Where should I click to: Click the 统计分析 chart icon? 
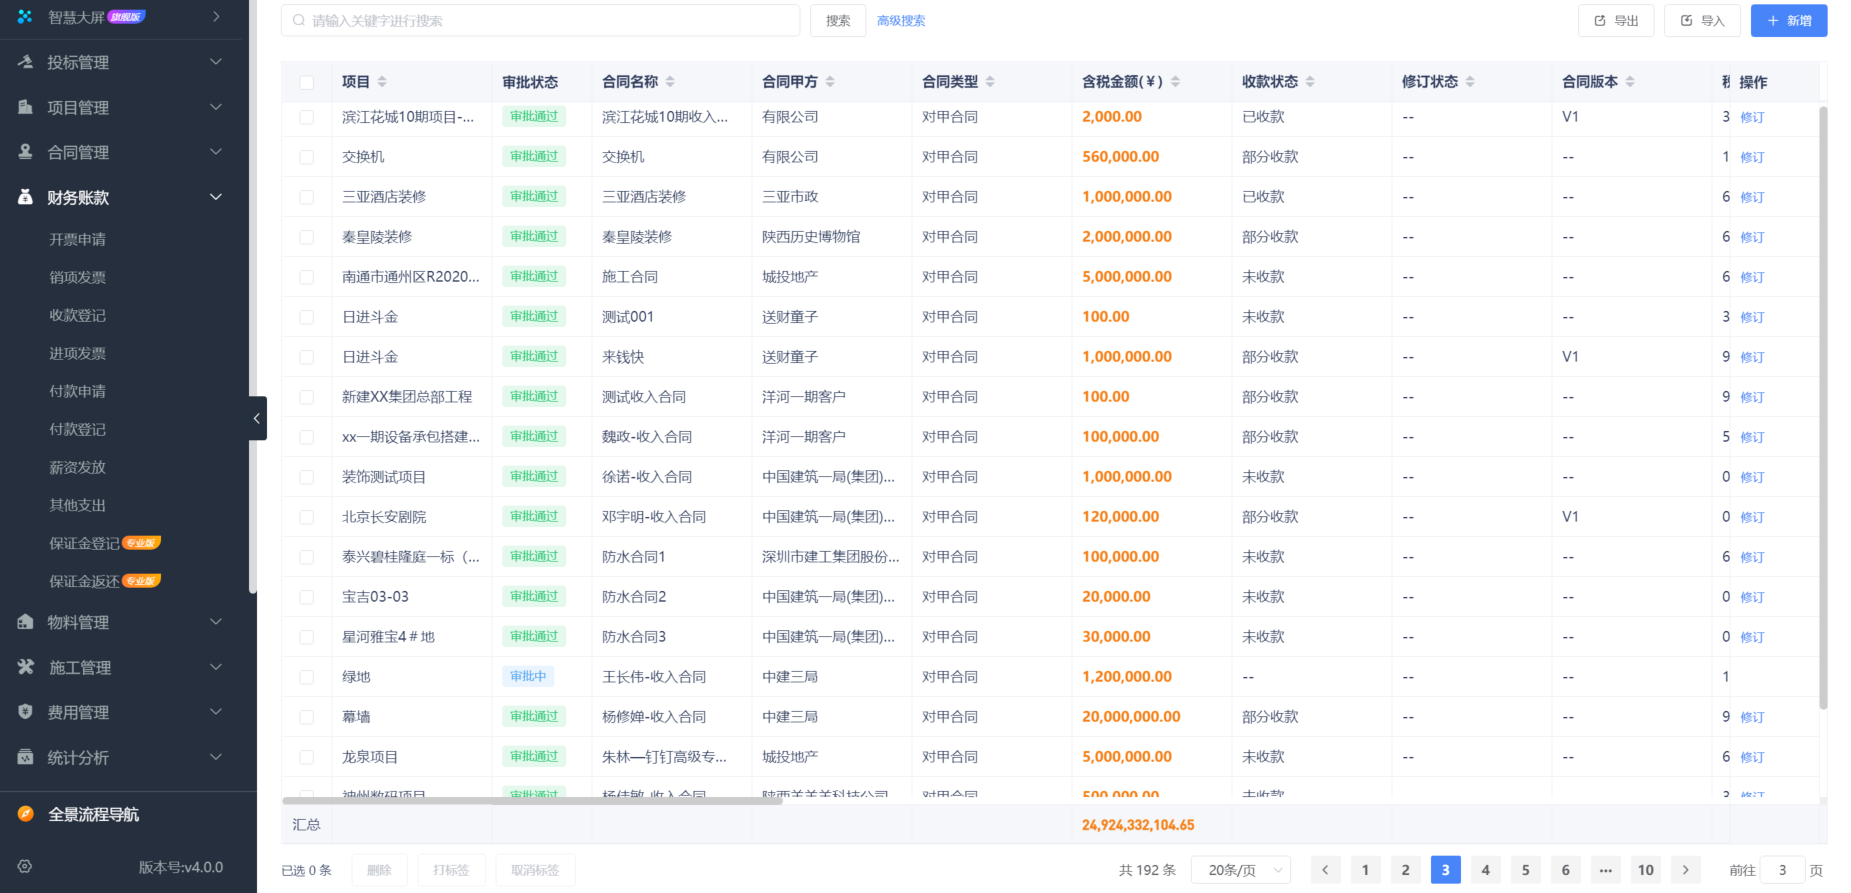click(x=25, y=757)
